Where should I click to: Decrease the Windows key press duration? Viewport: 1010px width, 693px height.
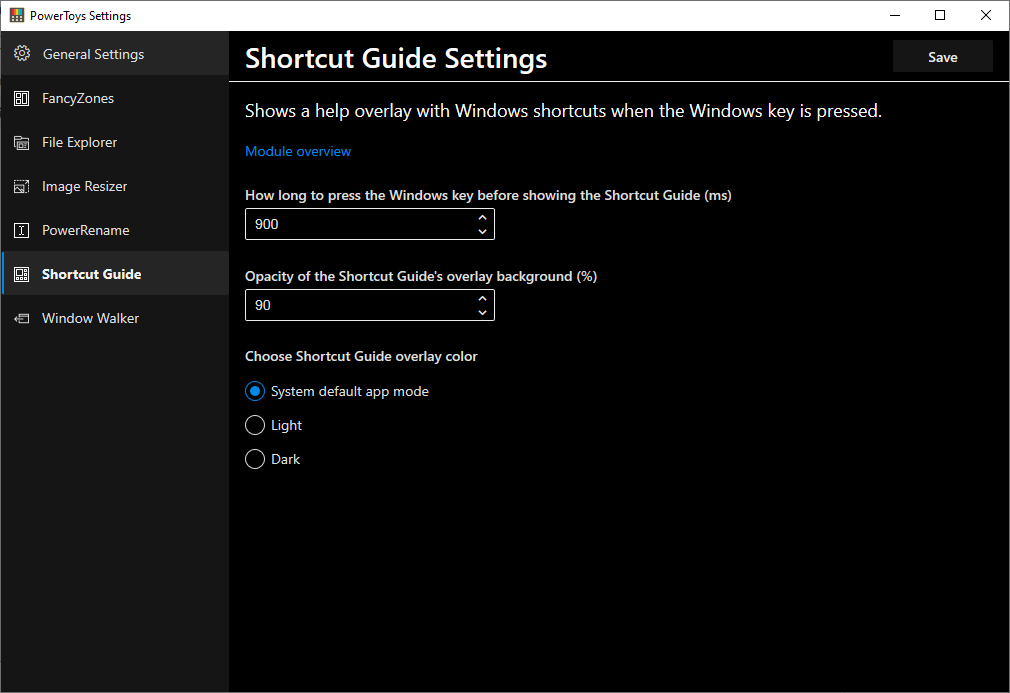(x=482, y=232)
